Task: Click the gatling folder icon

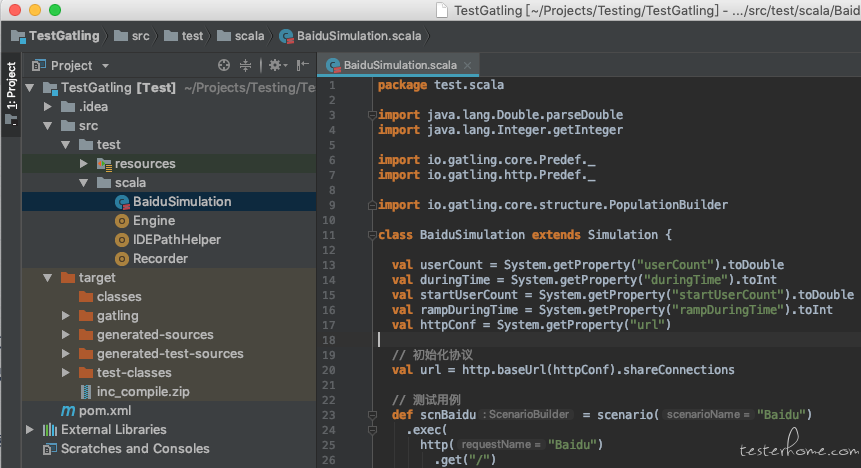Action: point(86,316)
